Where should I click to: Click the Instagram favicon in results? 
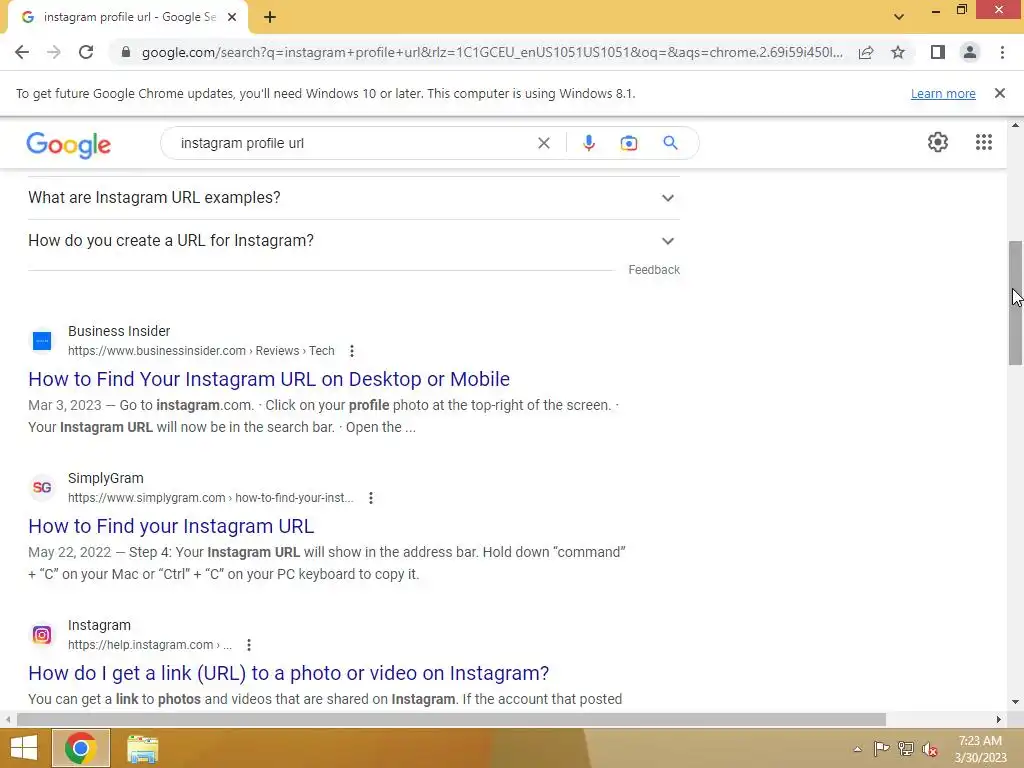(42, 635)
